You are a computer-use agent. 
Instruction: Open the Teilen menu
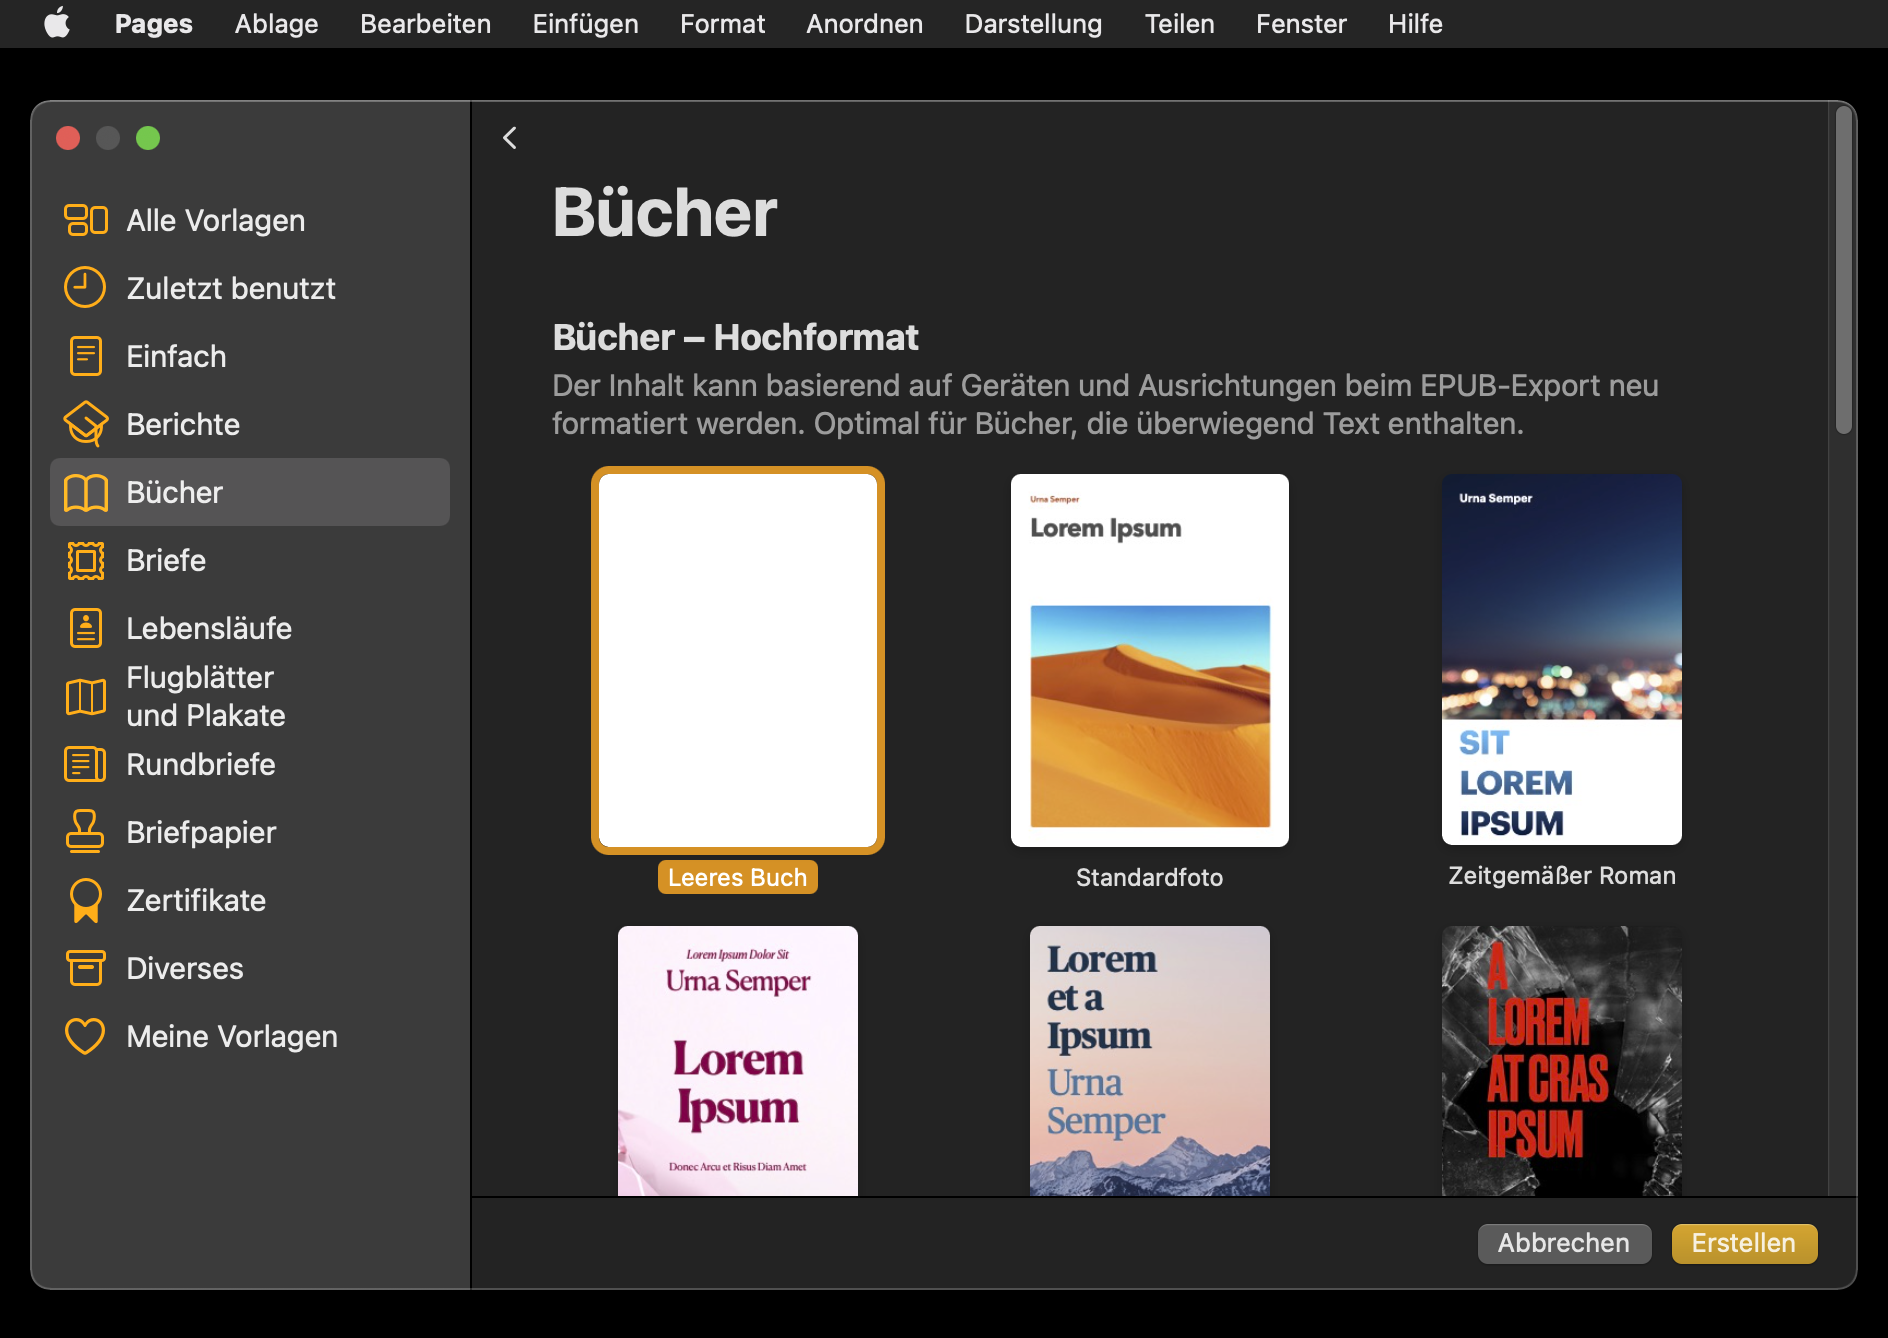pos(1179,23)
